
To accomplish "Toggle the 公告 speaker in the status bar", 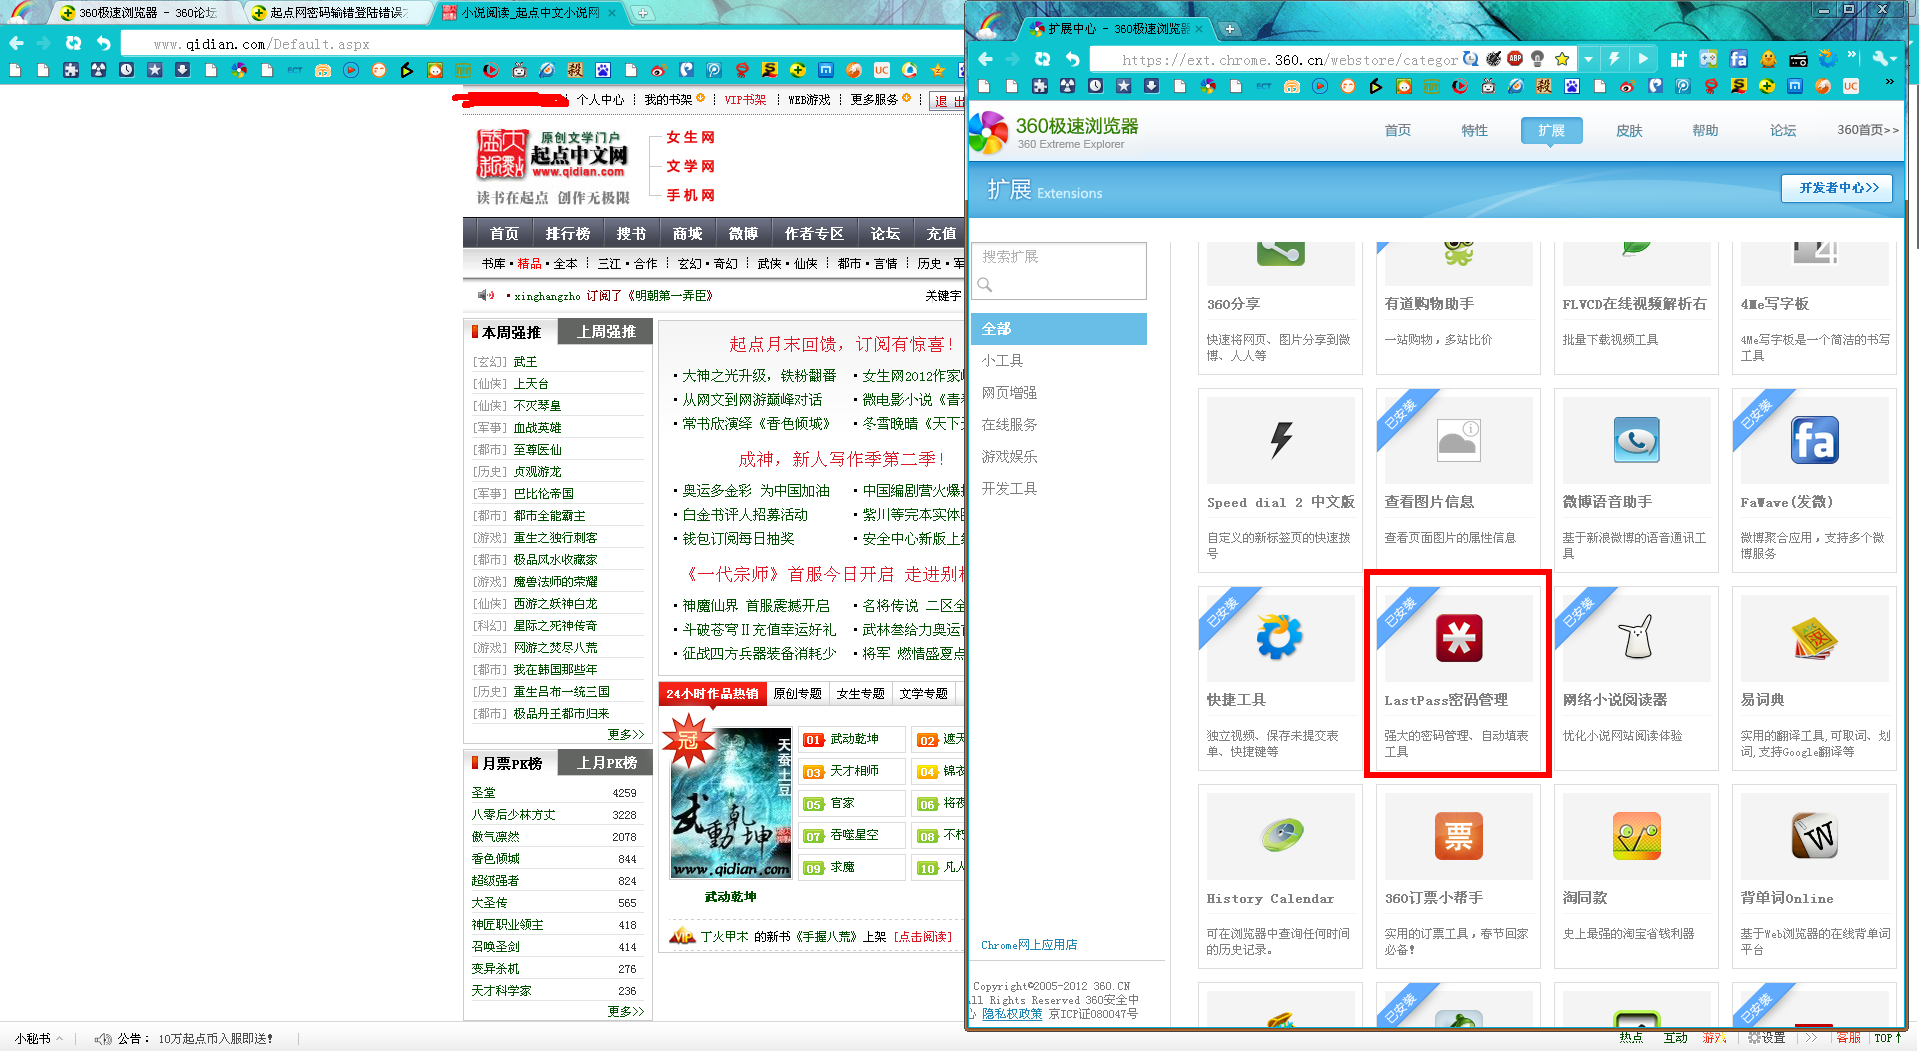I will [x=102, y=1039].
